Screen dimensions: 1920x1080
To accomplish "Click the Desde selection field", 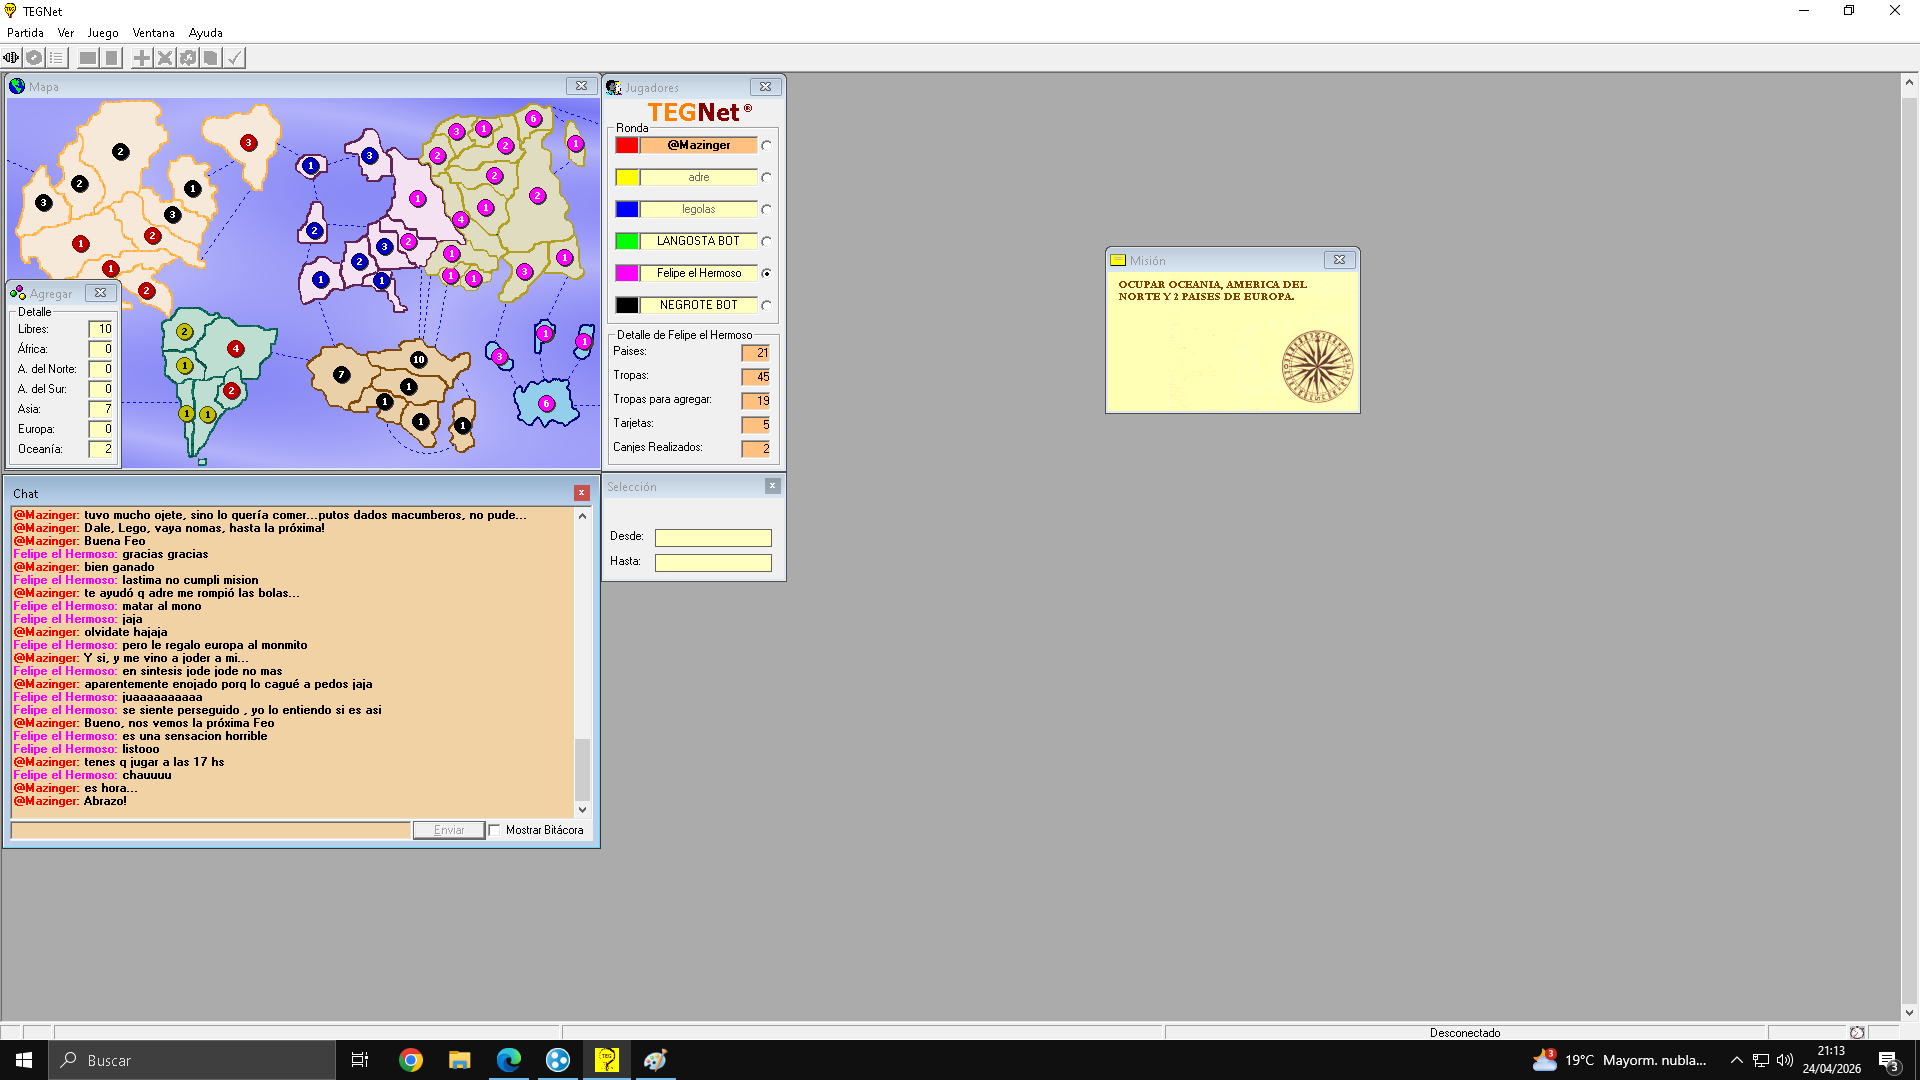I will (x=713, y=538).
